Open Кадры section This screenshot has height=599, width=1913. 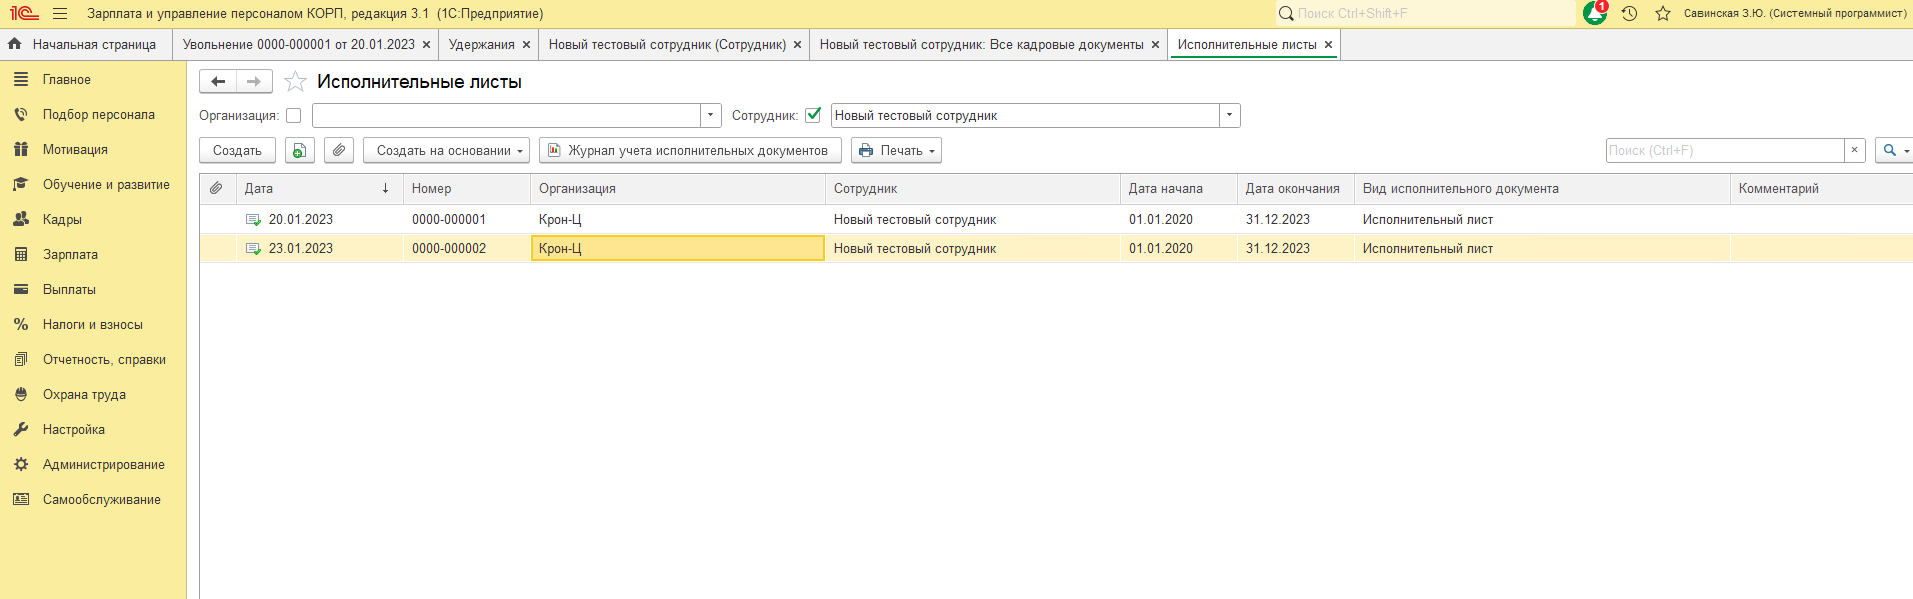pos(62,219)
